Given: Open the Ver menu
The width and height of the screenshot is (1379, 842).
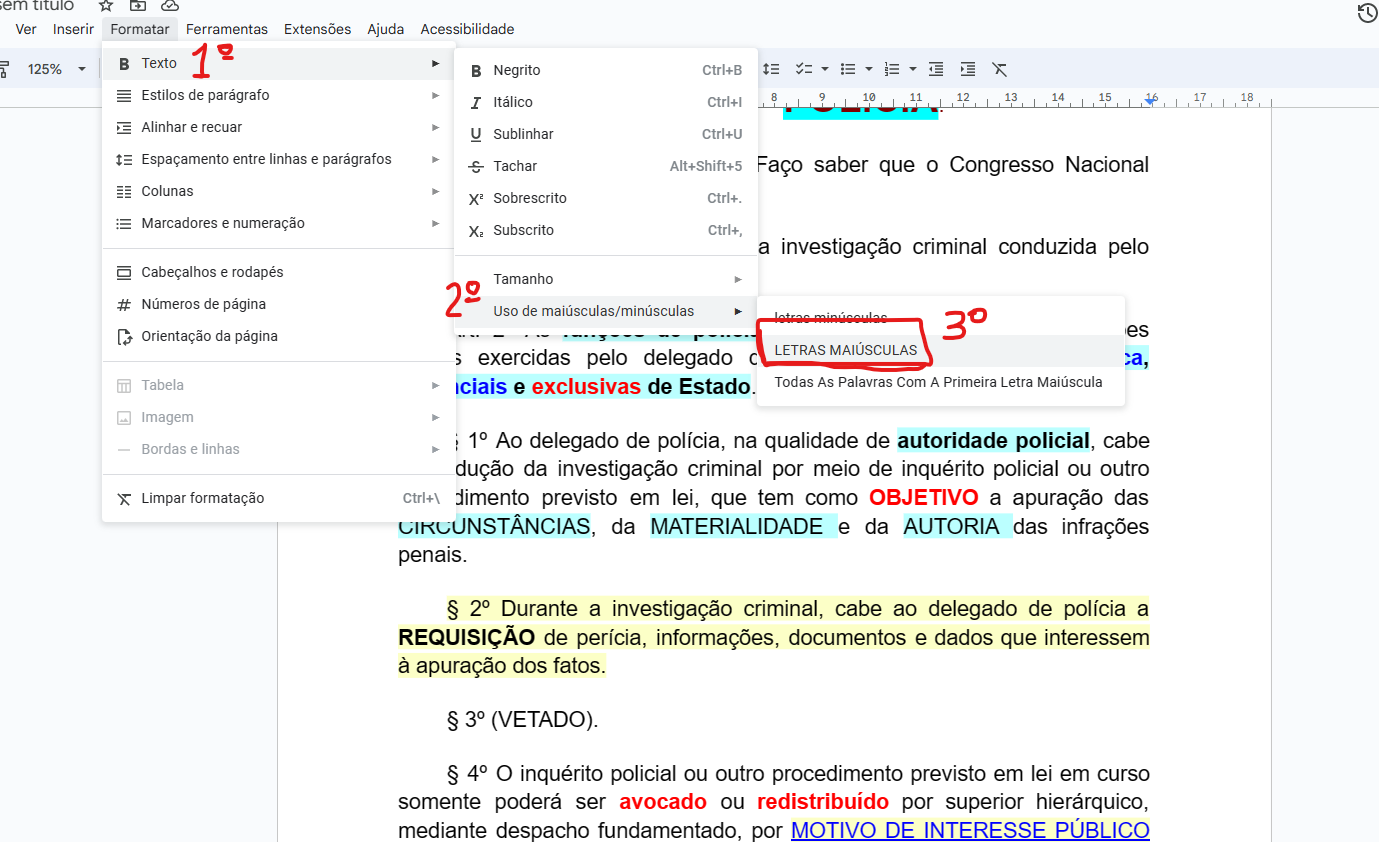Looking at the screenshot, I should coord(26,29).
